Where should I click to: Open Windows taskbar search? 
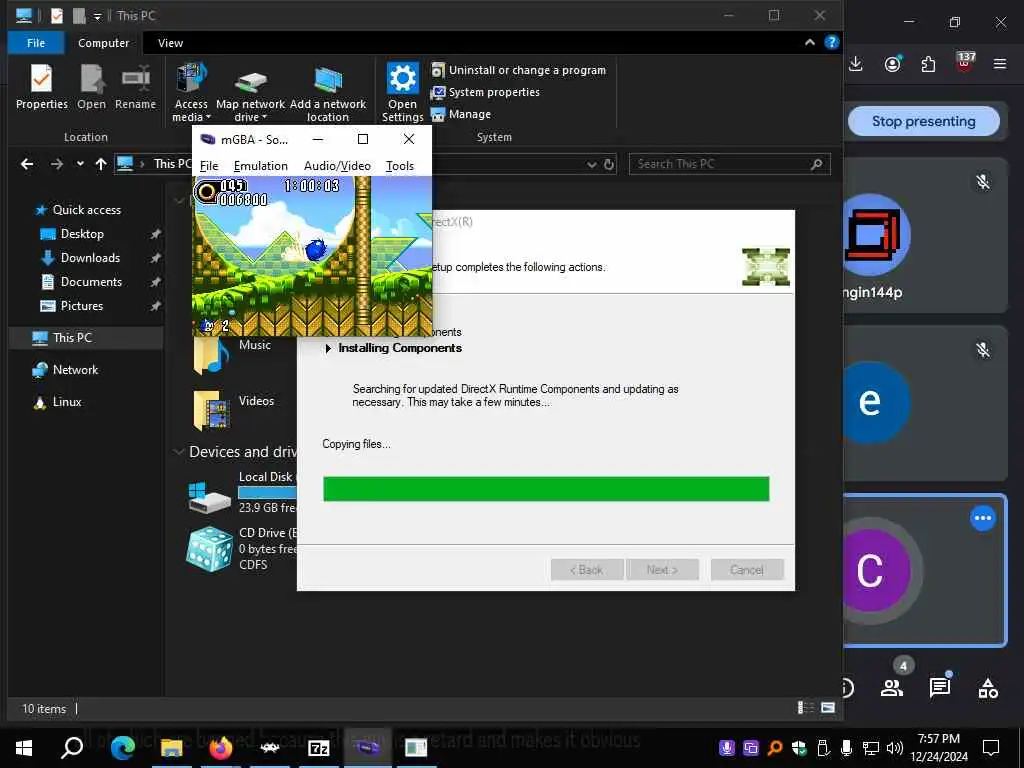click(72, 748)
